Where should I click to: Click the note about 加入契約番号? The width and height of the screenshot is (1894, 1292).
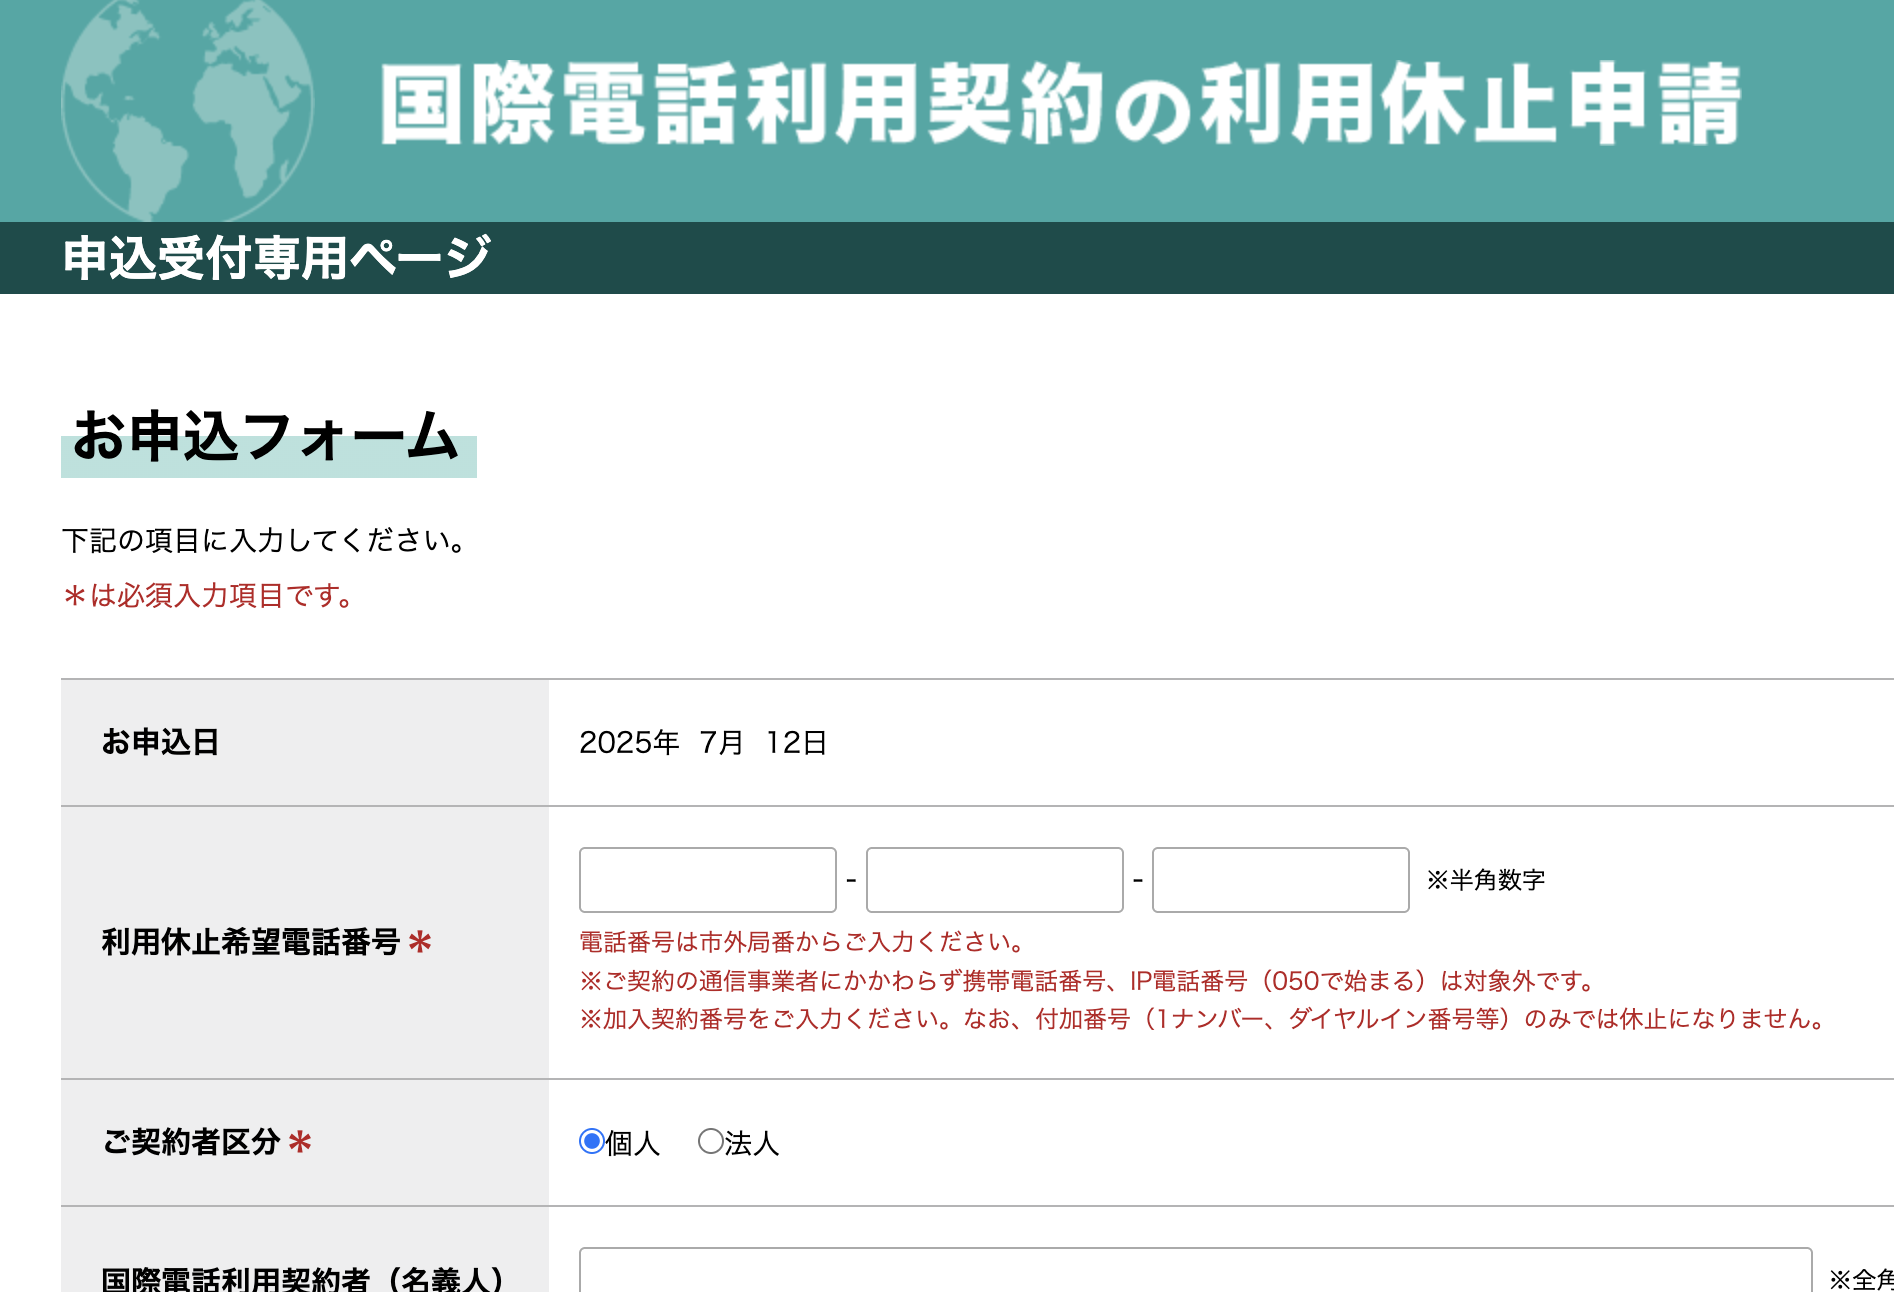1205,1019
